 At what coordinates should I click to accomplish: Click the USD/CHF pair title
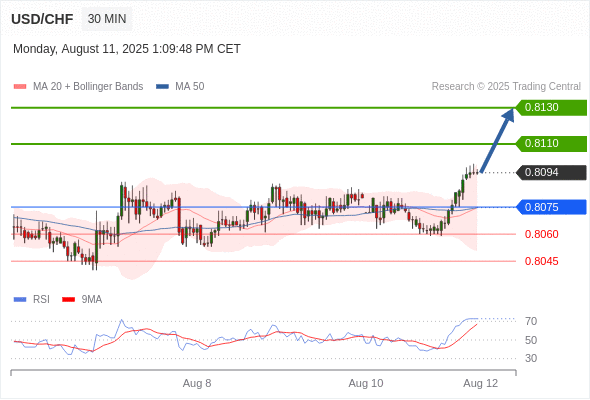(42, 19)
